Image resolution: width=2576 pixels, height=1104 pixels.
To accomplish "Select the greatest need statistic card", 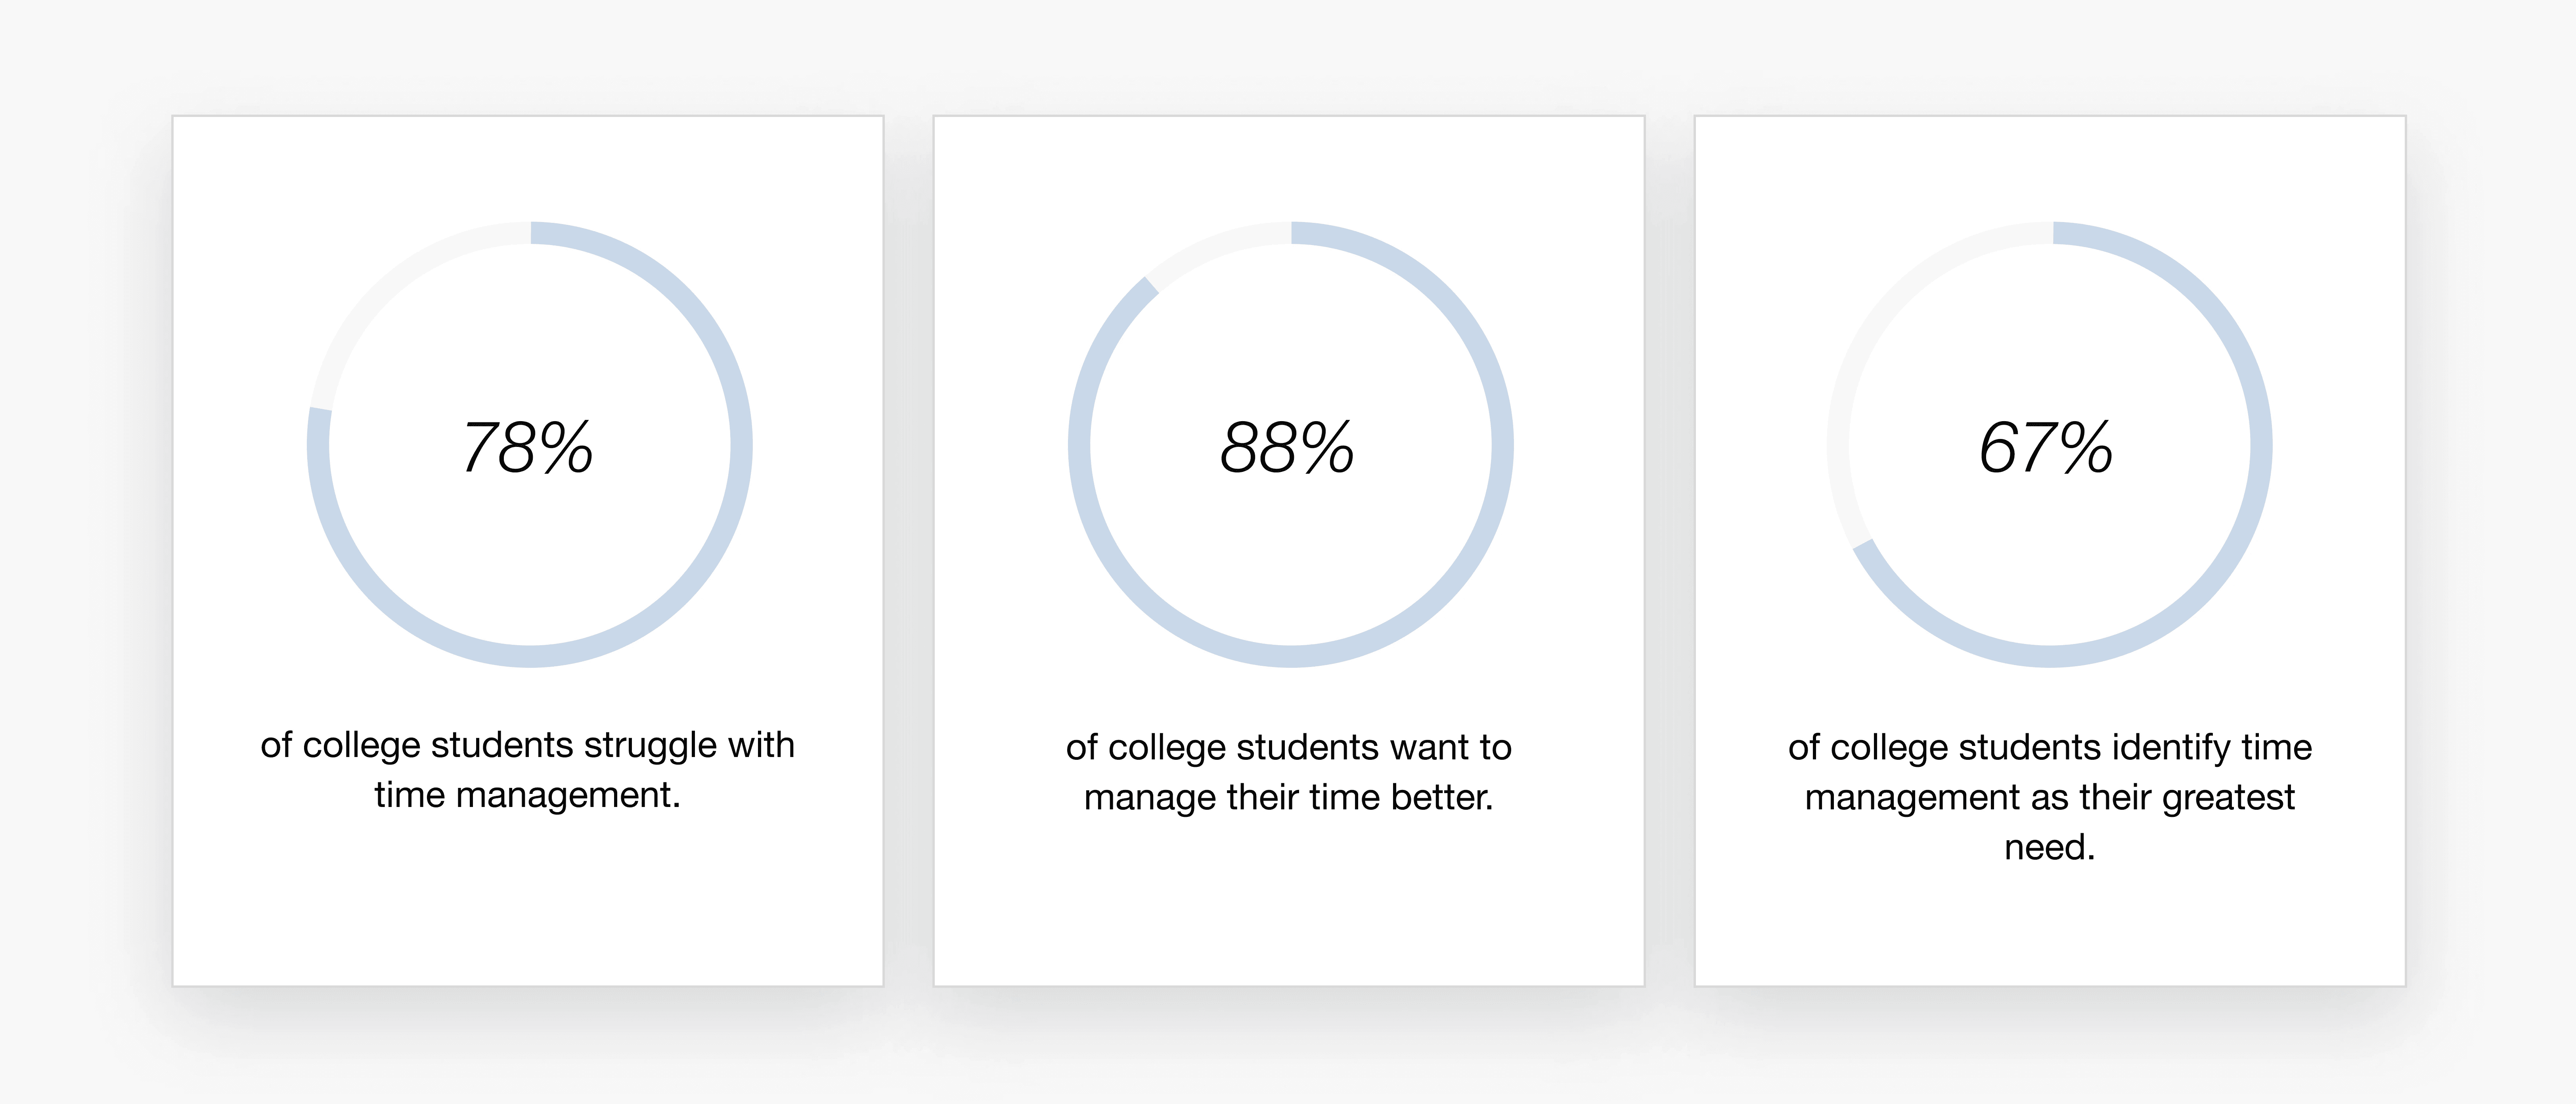I will coord(2050,551).
